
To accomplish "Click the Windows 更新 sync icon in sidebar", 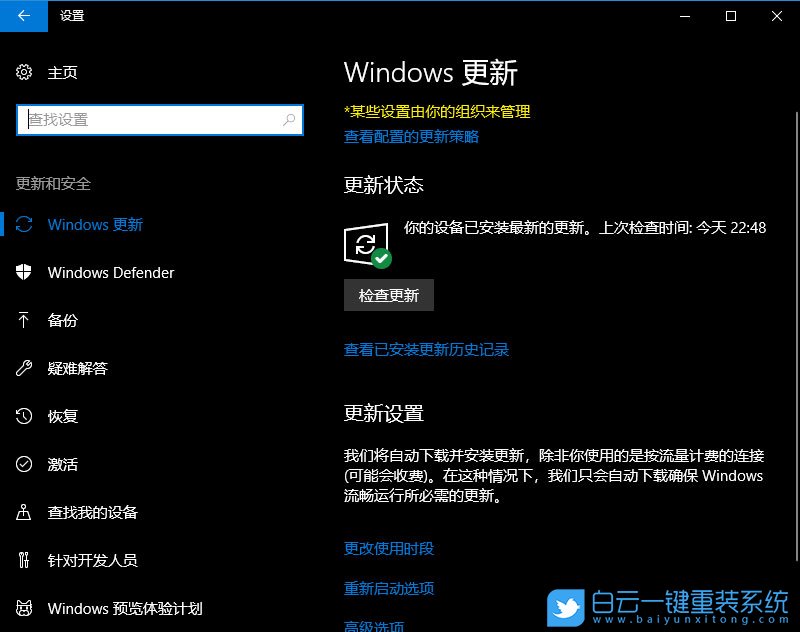I will click(x=23, y=224).
